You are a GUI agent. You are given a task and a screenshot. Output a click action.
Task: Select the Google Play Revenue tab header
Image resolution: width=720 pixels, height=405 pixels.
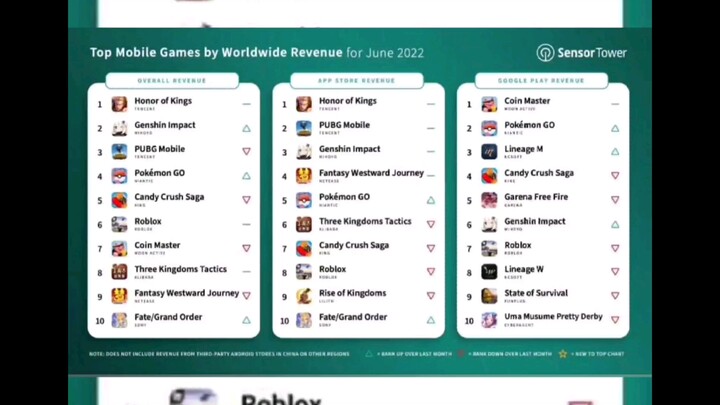point(541,80)
